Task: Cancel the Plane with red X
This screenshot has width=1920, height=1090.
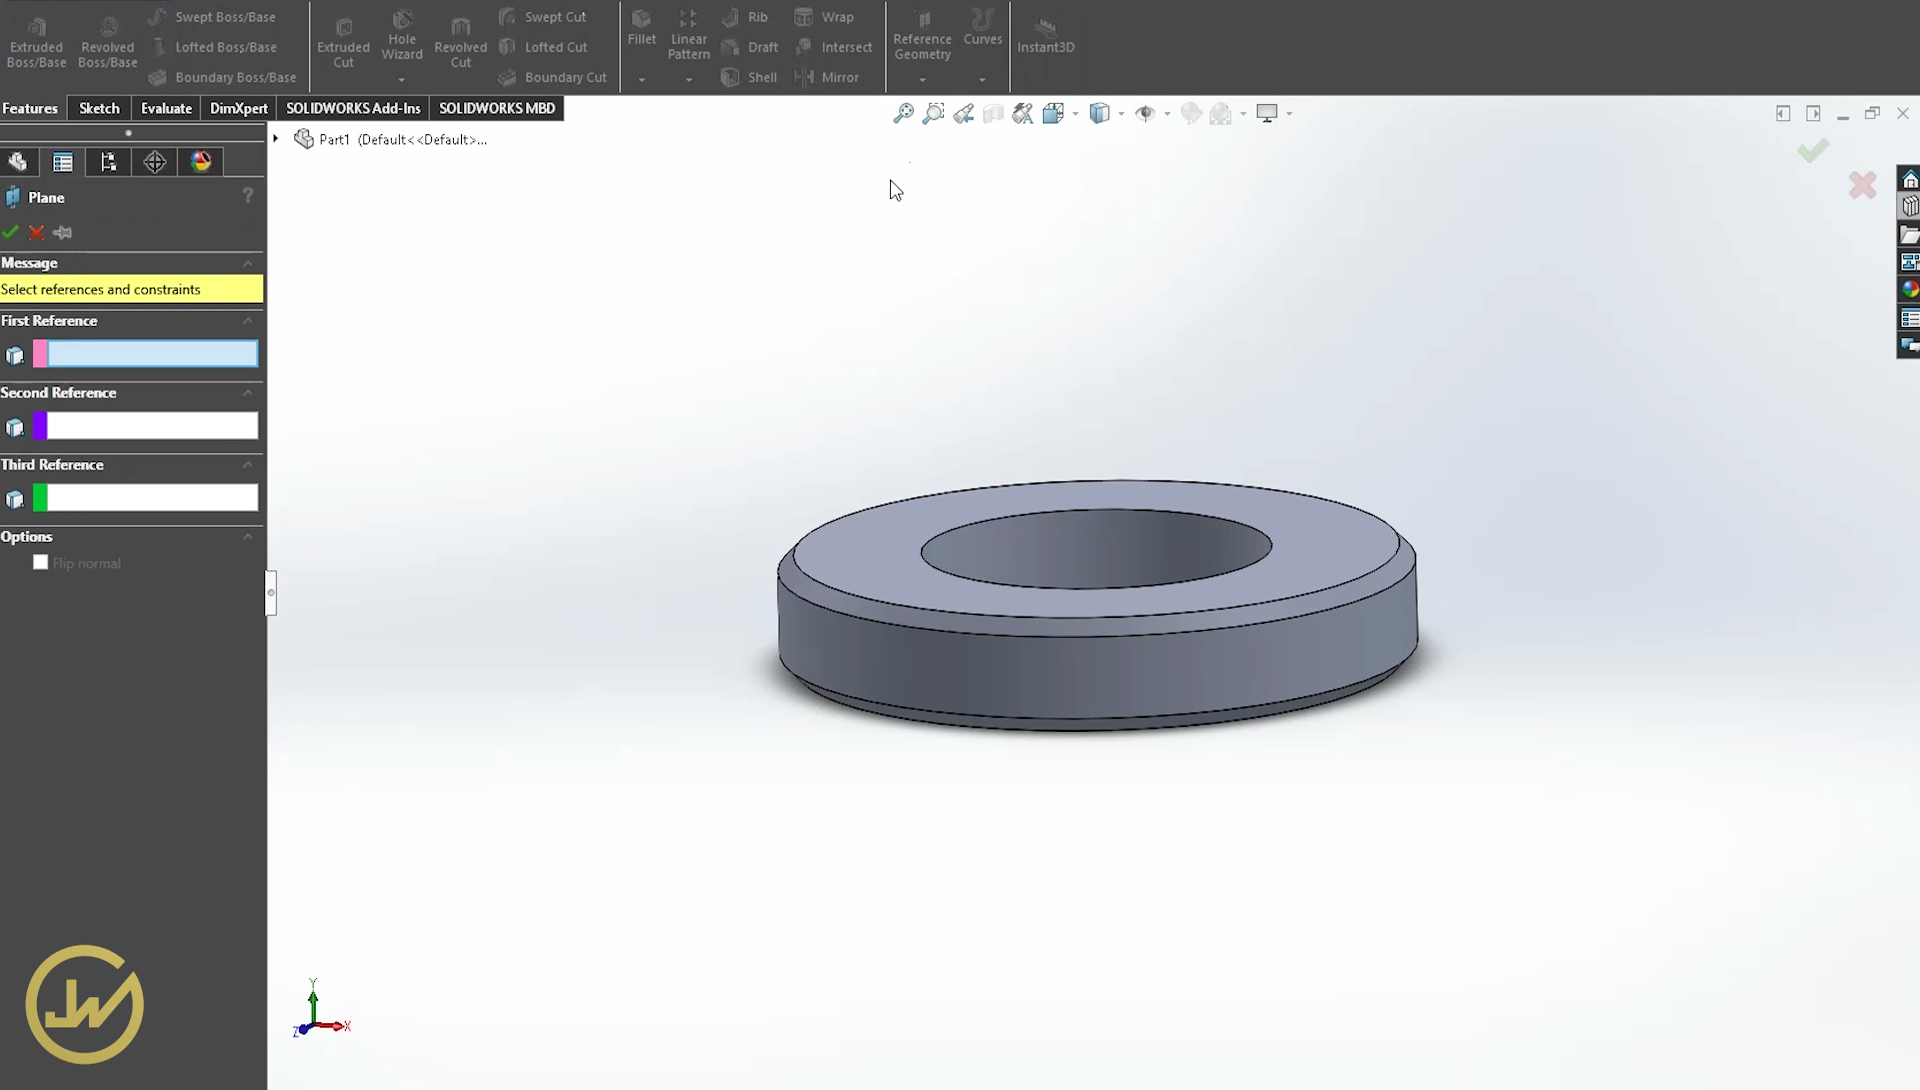Action: click(x=36, y=232)
